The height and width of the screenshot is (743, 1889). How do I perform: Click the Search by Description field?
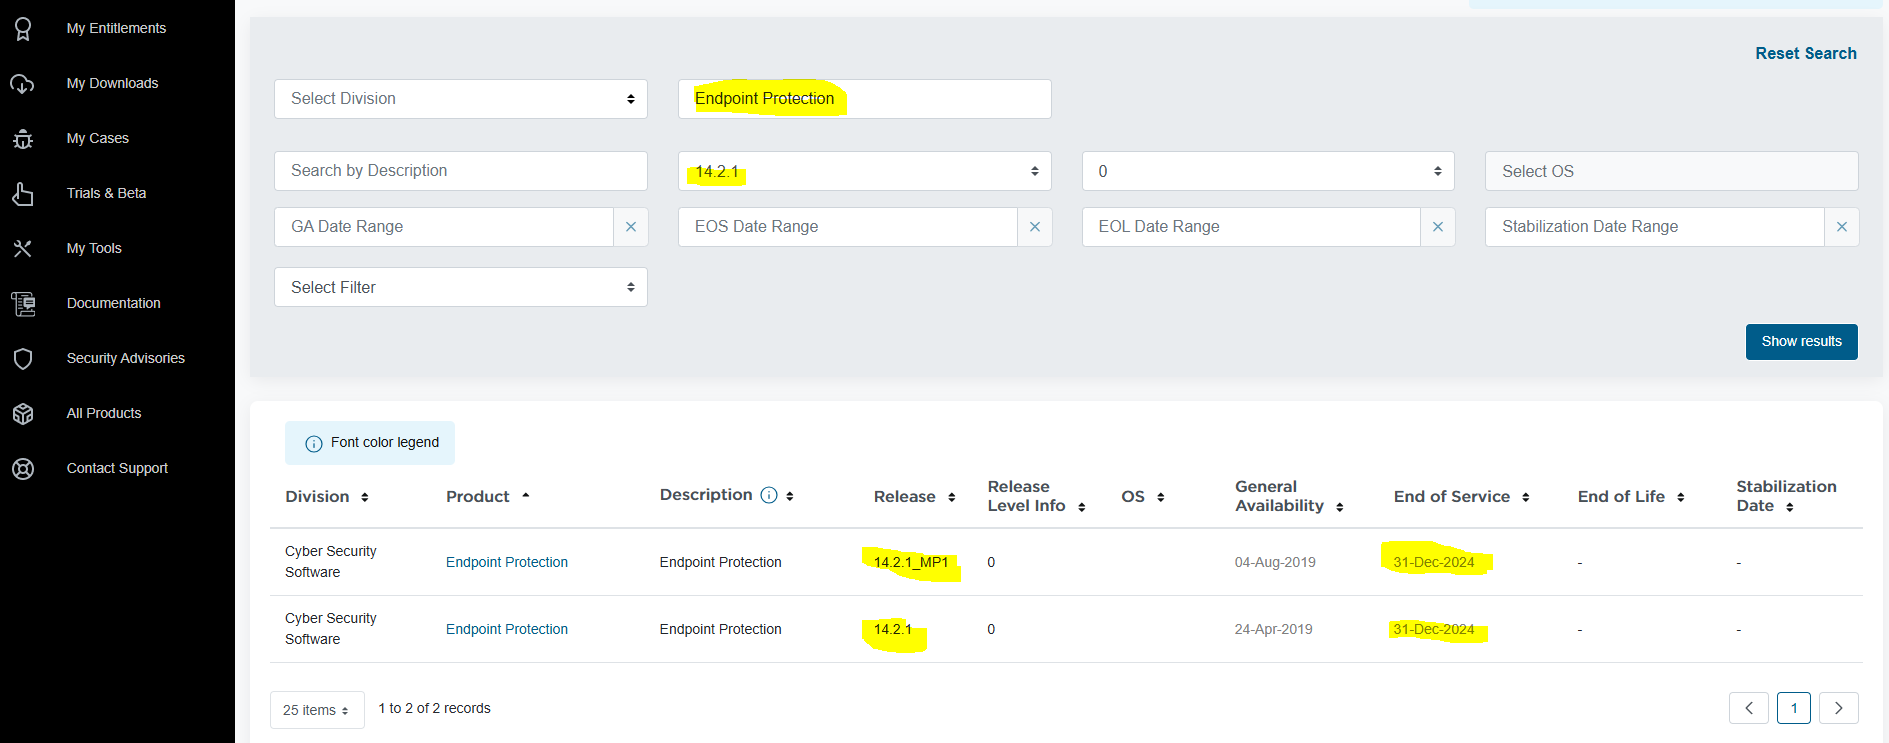pyautogui.click(x=461, y=171)
